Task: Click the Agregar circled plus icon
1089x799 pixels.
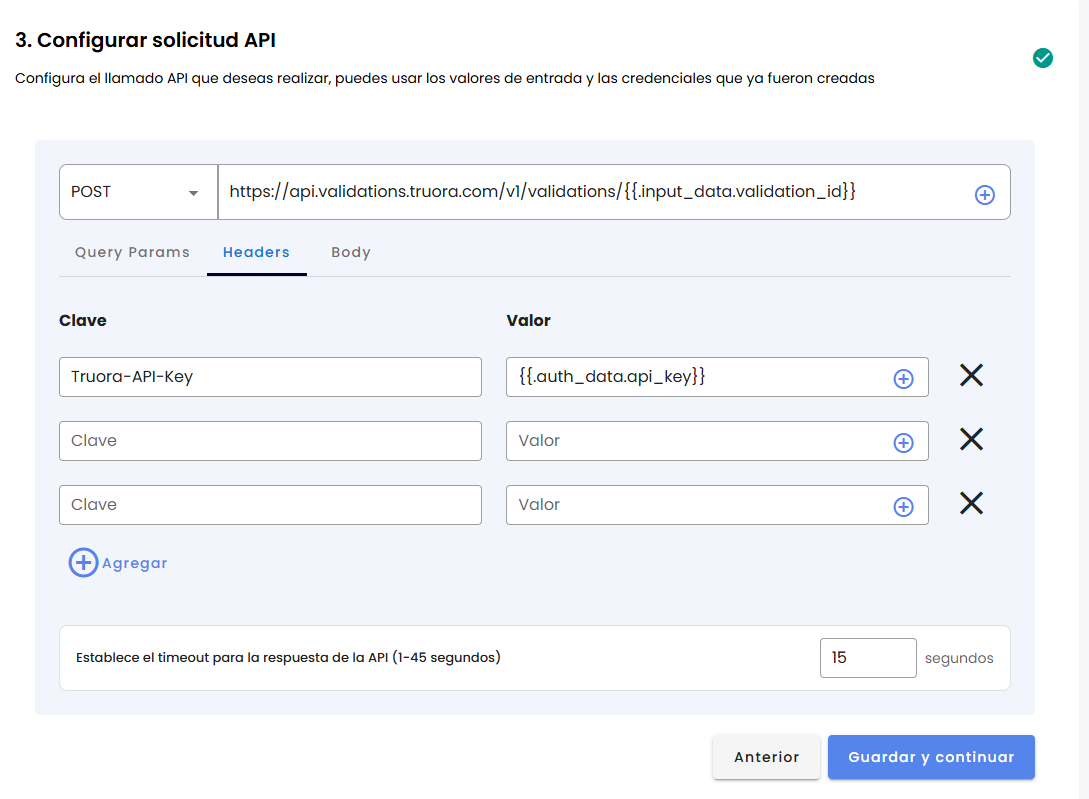Action: click(x=83, y=563)
